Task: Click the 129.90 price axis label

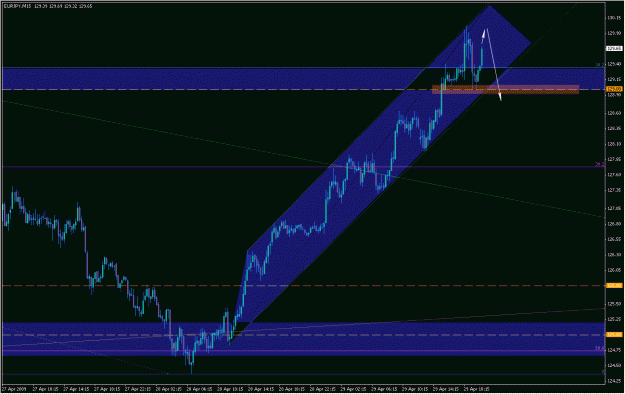Action: (614, 33)
